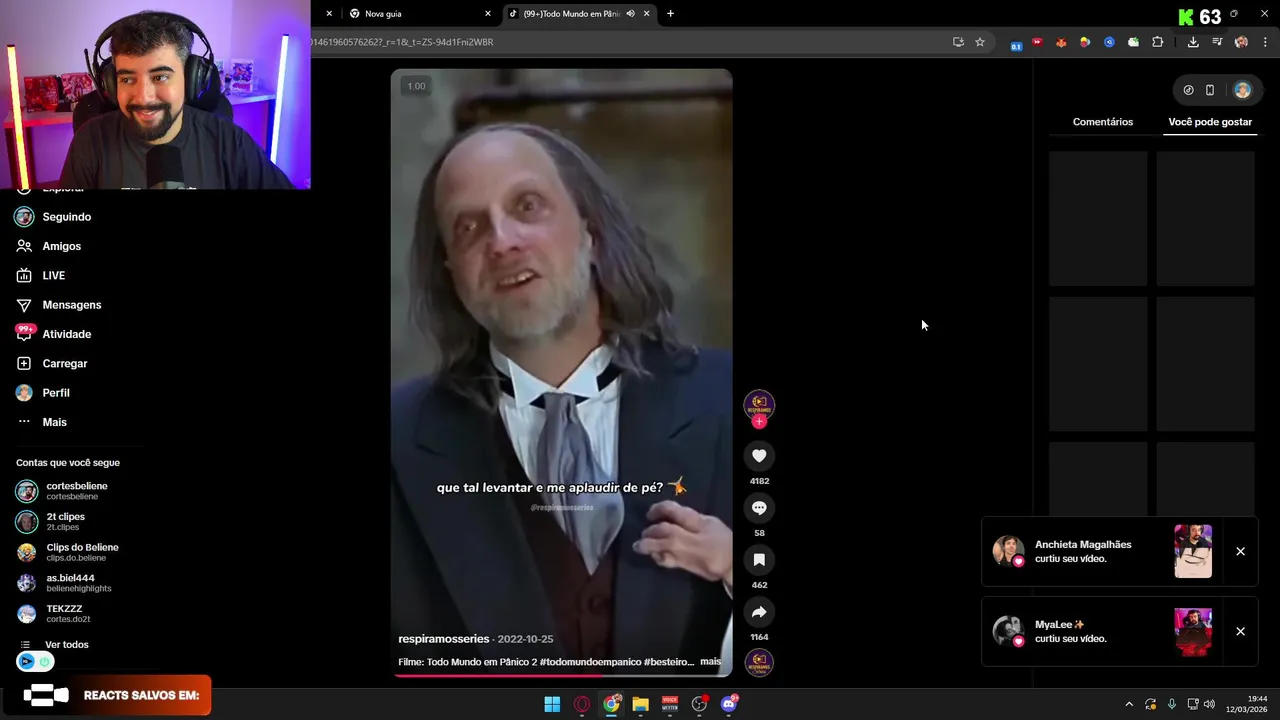Image resolution: width=1280 pixels, height=720 pixels.
Task: Open the spinning sound disc below share
Action: click(x=759, y=662)
